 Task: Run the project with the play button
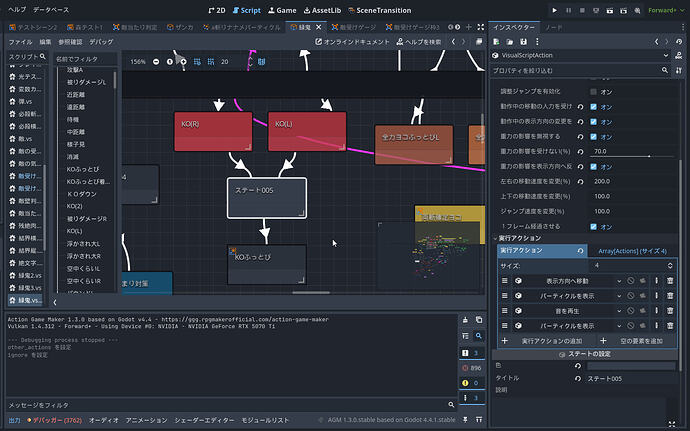(554, 10)
